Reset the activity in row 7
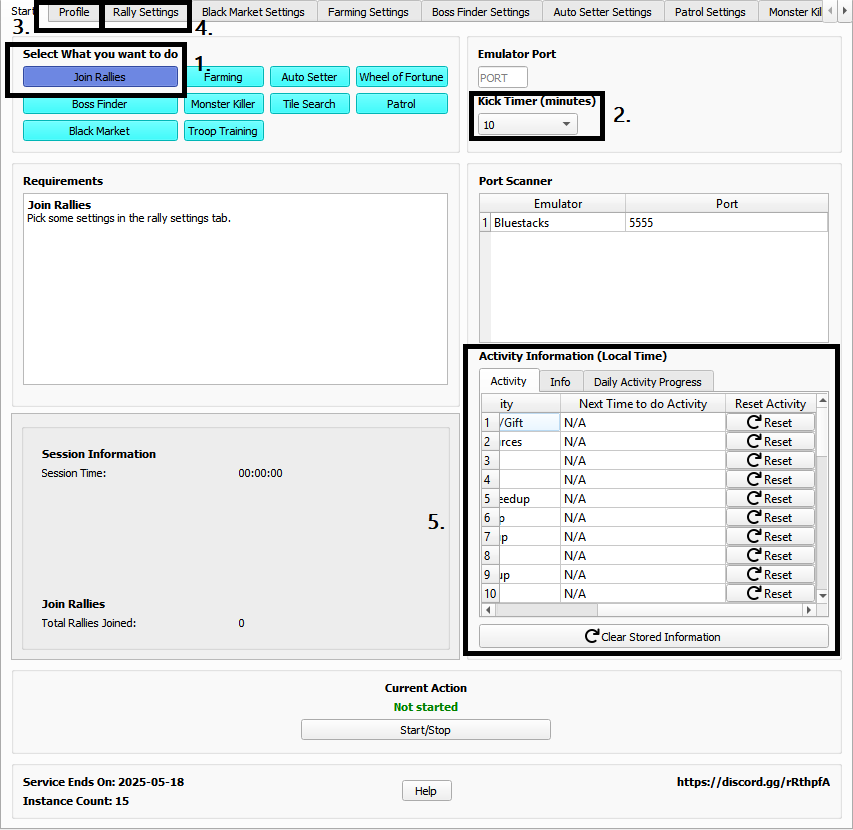This screenshot has width=853, height=830. (x=769, y=537)
